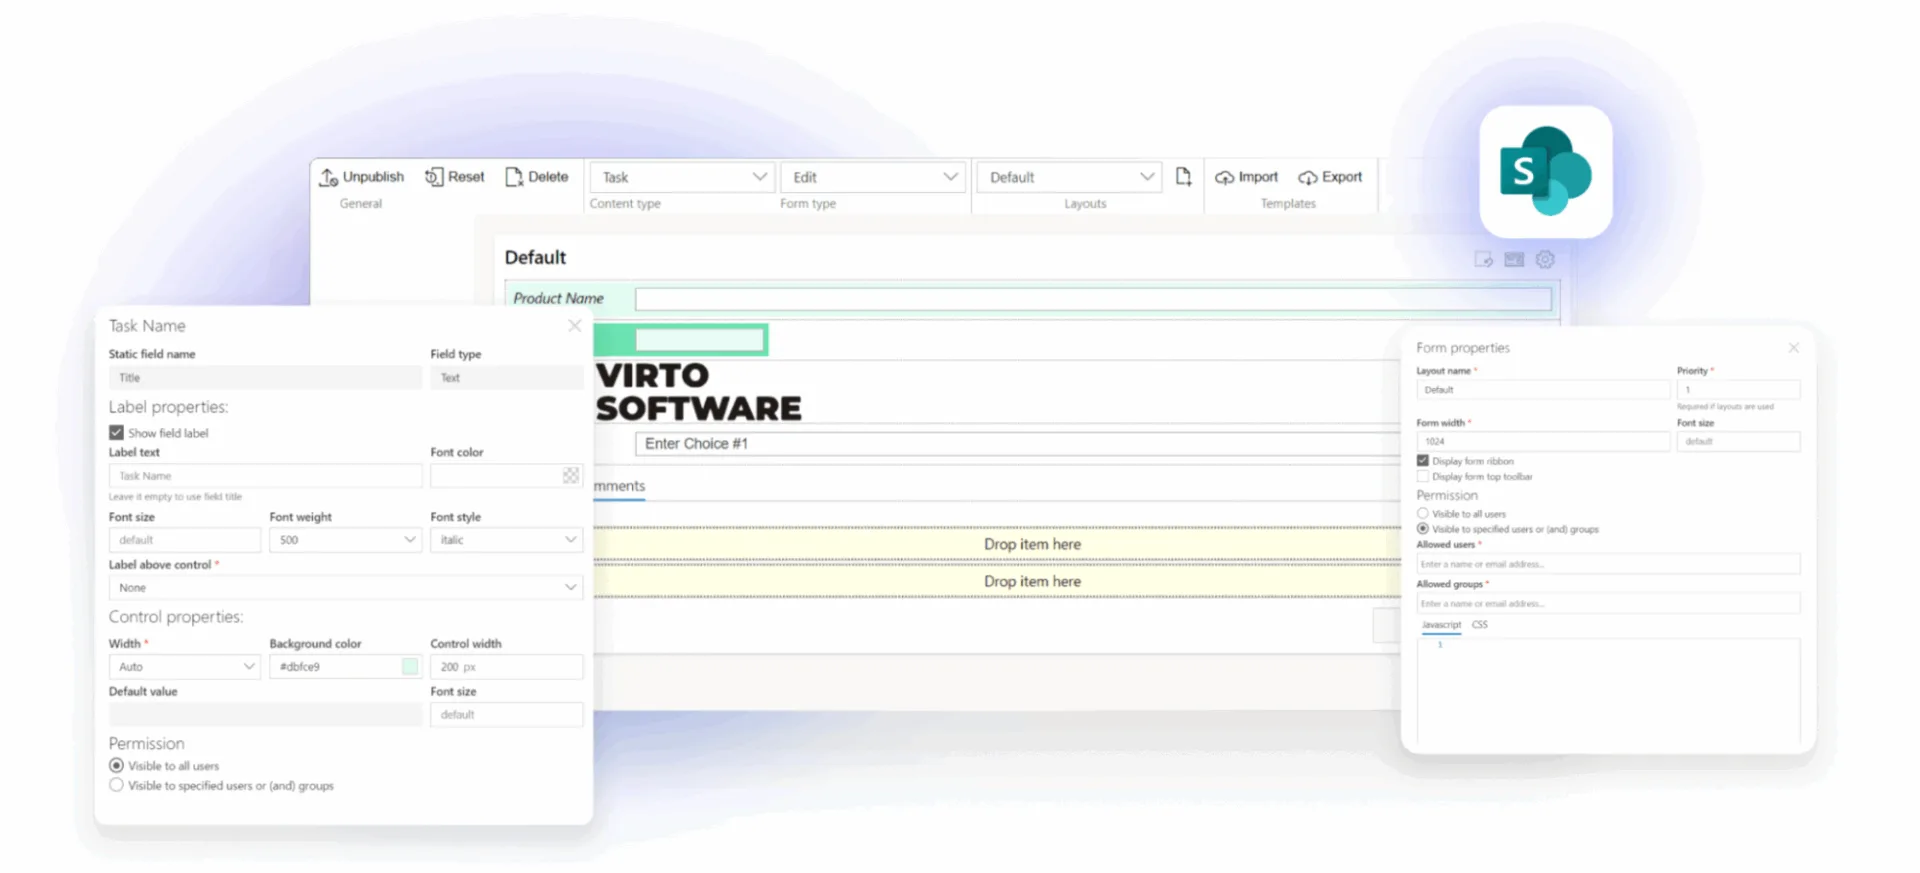The width and height of the screenshot is (1920, 873).
Task: Click the second Drop item here zone
Action: click(x=998, y=581)
